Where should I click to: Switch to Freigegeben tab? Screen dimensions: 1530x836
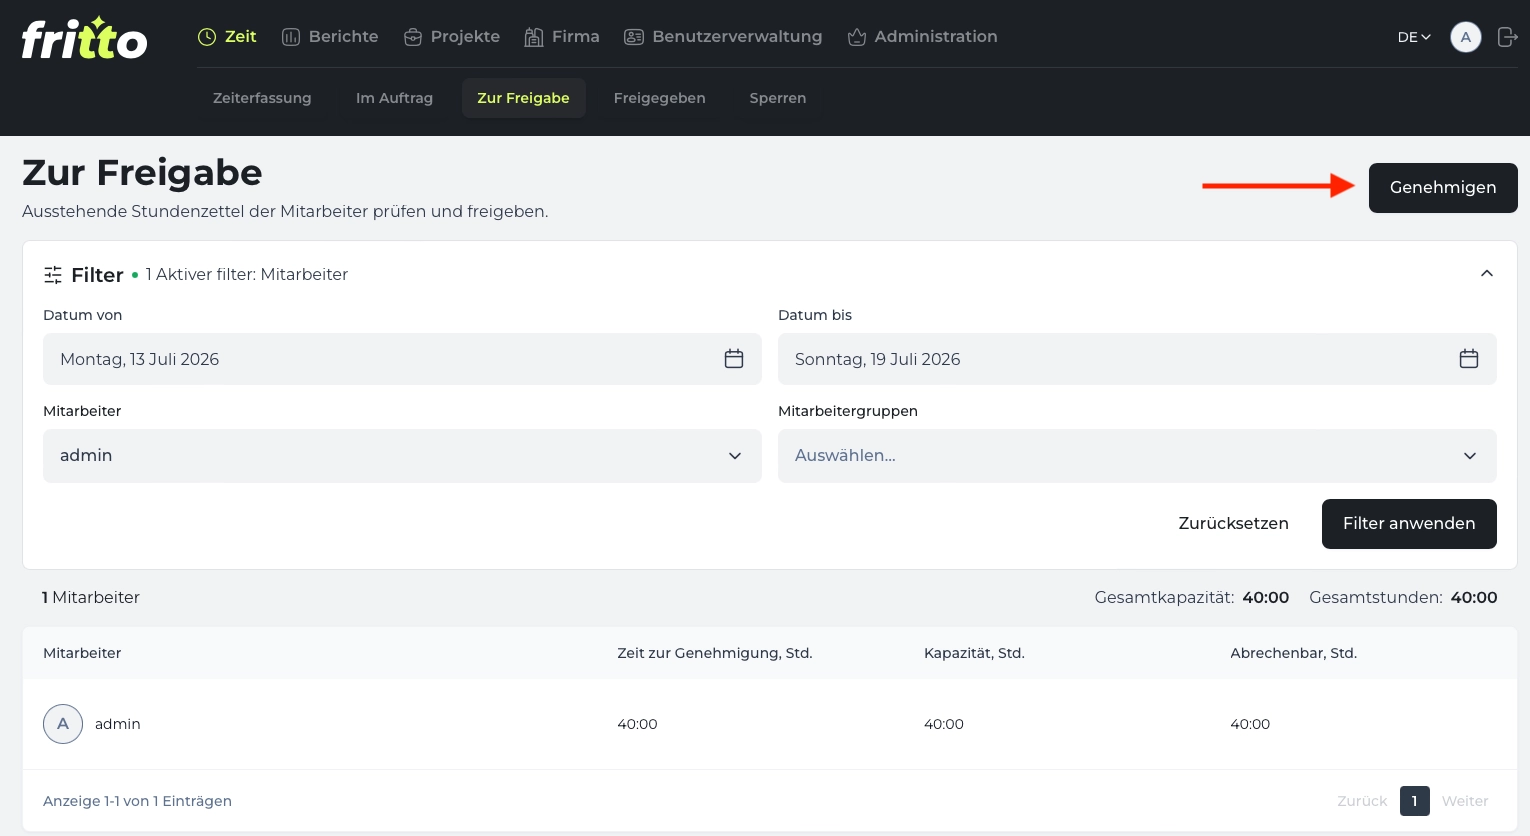(x=660, y=98)
